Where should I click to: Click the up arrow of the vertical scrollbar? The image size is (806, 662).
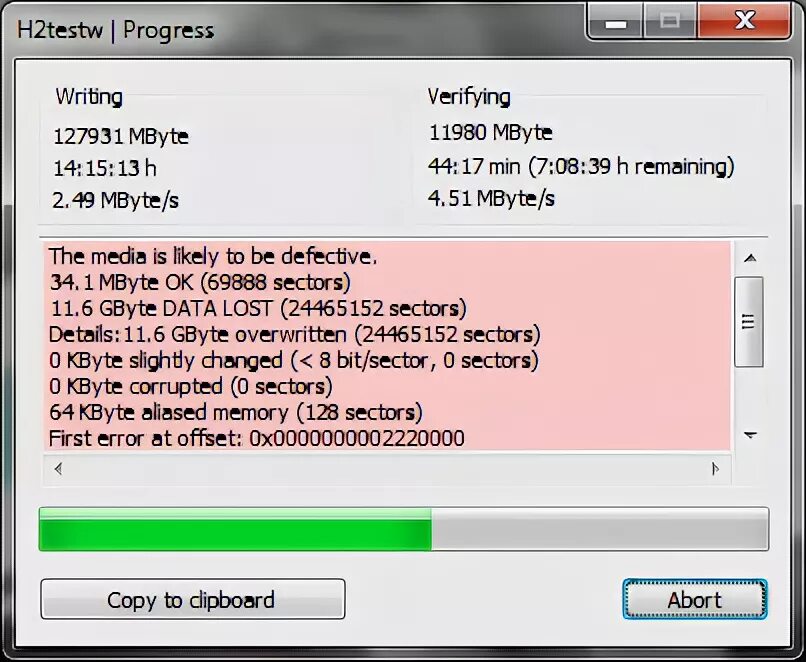[750, 258]
